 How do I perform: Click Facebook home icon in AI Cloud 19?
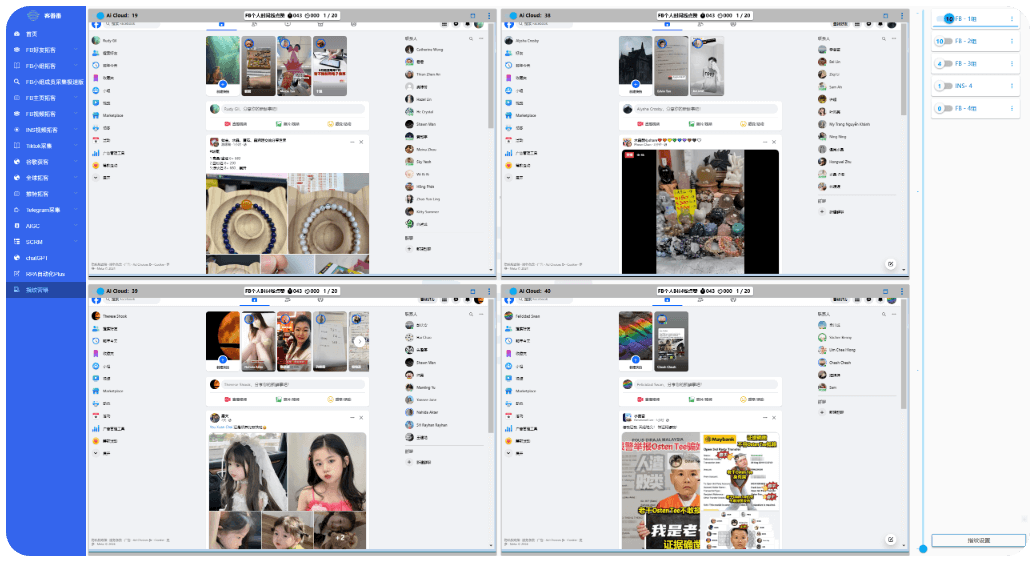222,25
